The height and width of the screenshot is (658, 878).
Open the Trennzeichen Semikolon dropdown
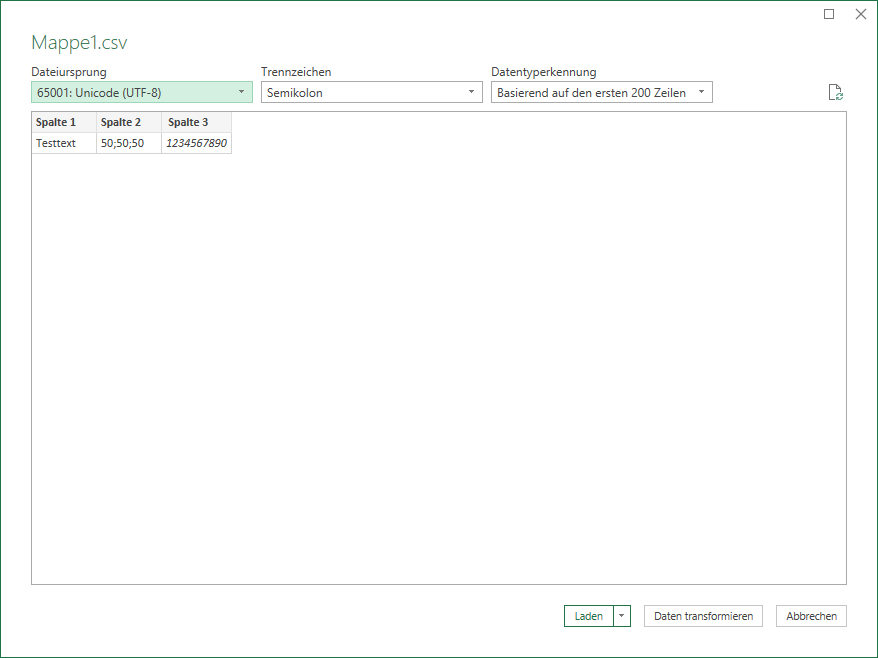(371, 92)
